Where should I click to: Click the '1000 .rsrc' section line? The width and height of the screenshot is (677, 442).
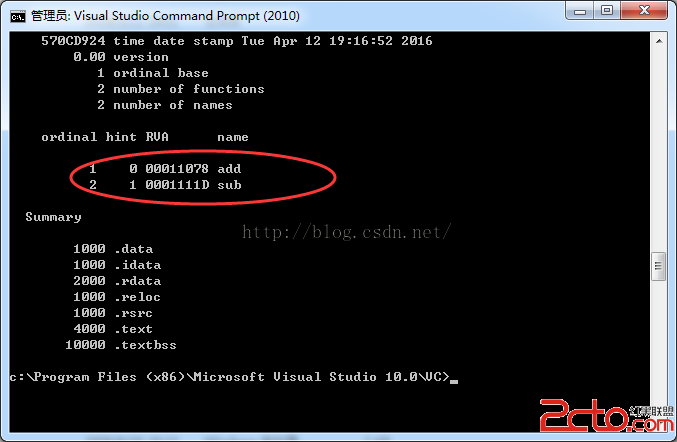coord(113,313)
